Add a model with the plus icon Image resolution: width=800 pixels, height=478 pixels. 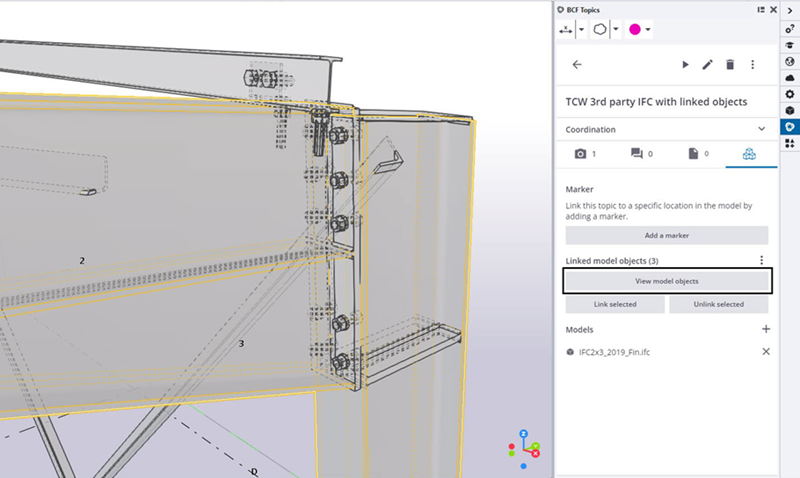766,329
